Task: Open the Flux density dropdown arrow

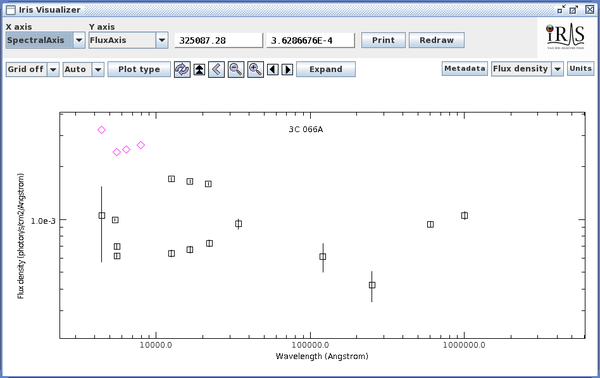Action: click(558, 69)
